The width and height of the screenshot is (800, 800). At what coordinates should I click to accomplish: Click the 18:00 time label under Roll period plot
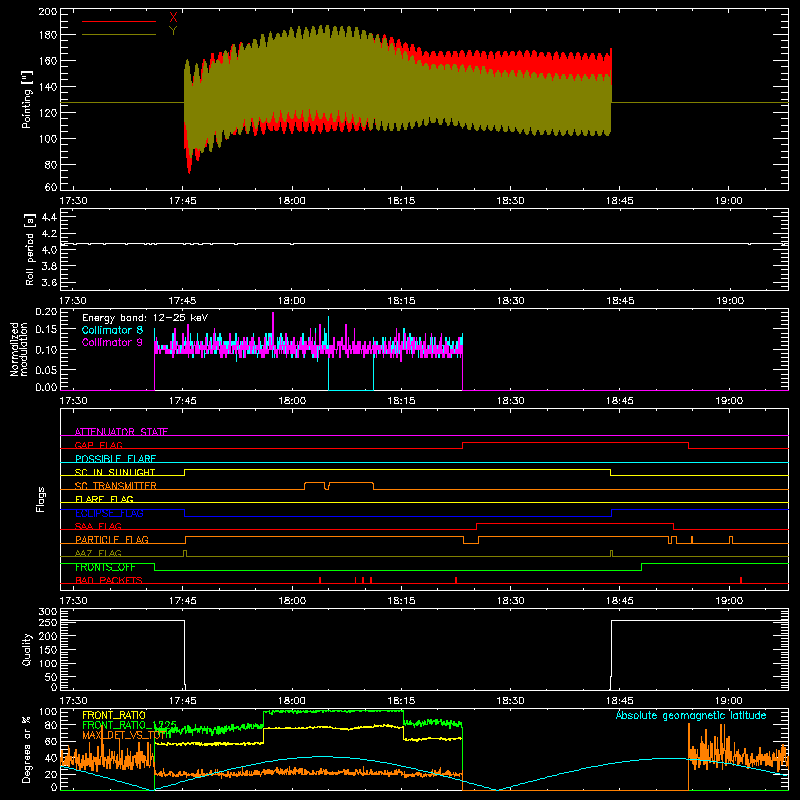tap(292, 301)
